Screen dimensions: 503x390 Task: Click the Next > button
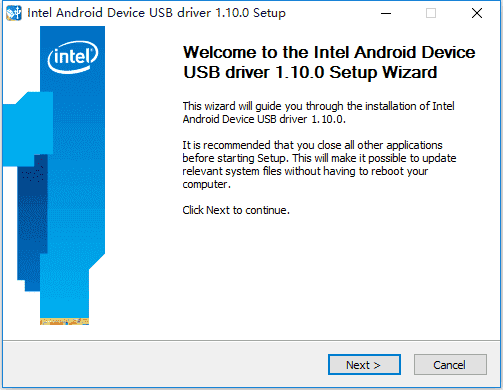364,365
